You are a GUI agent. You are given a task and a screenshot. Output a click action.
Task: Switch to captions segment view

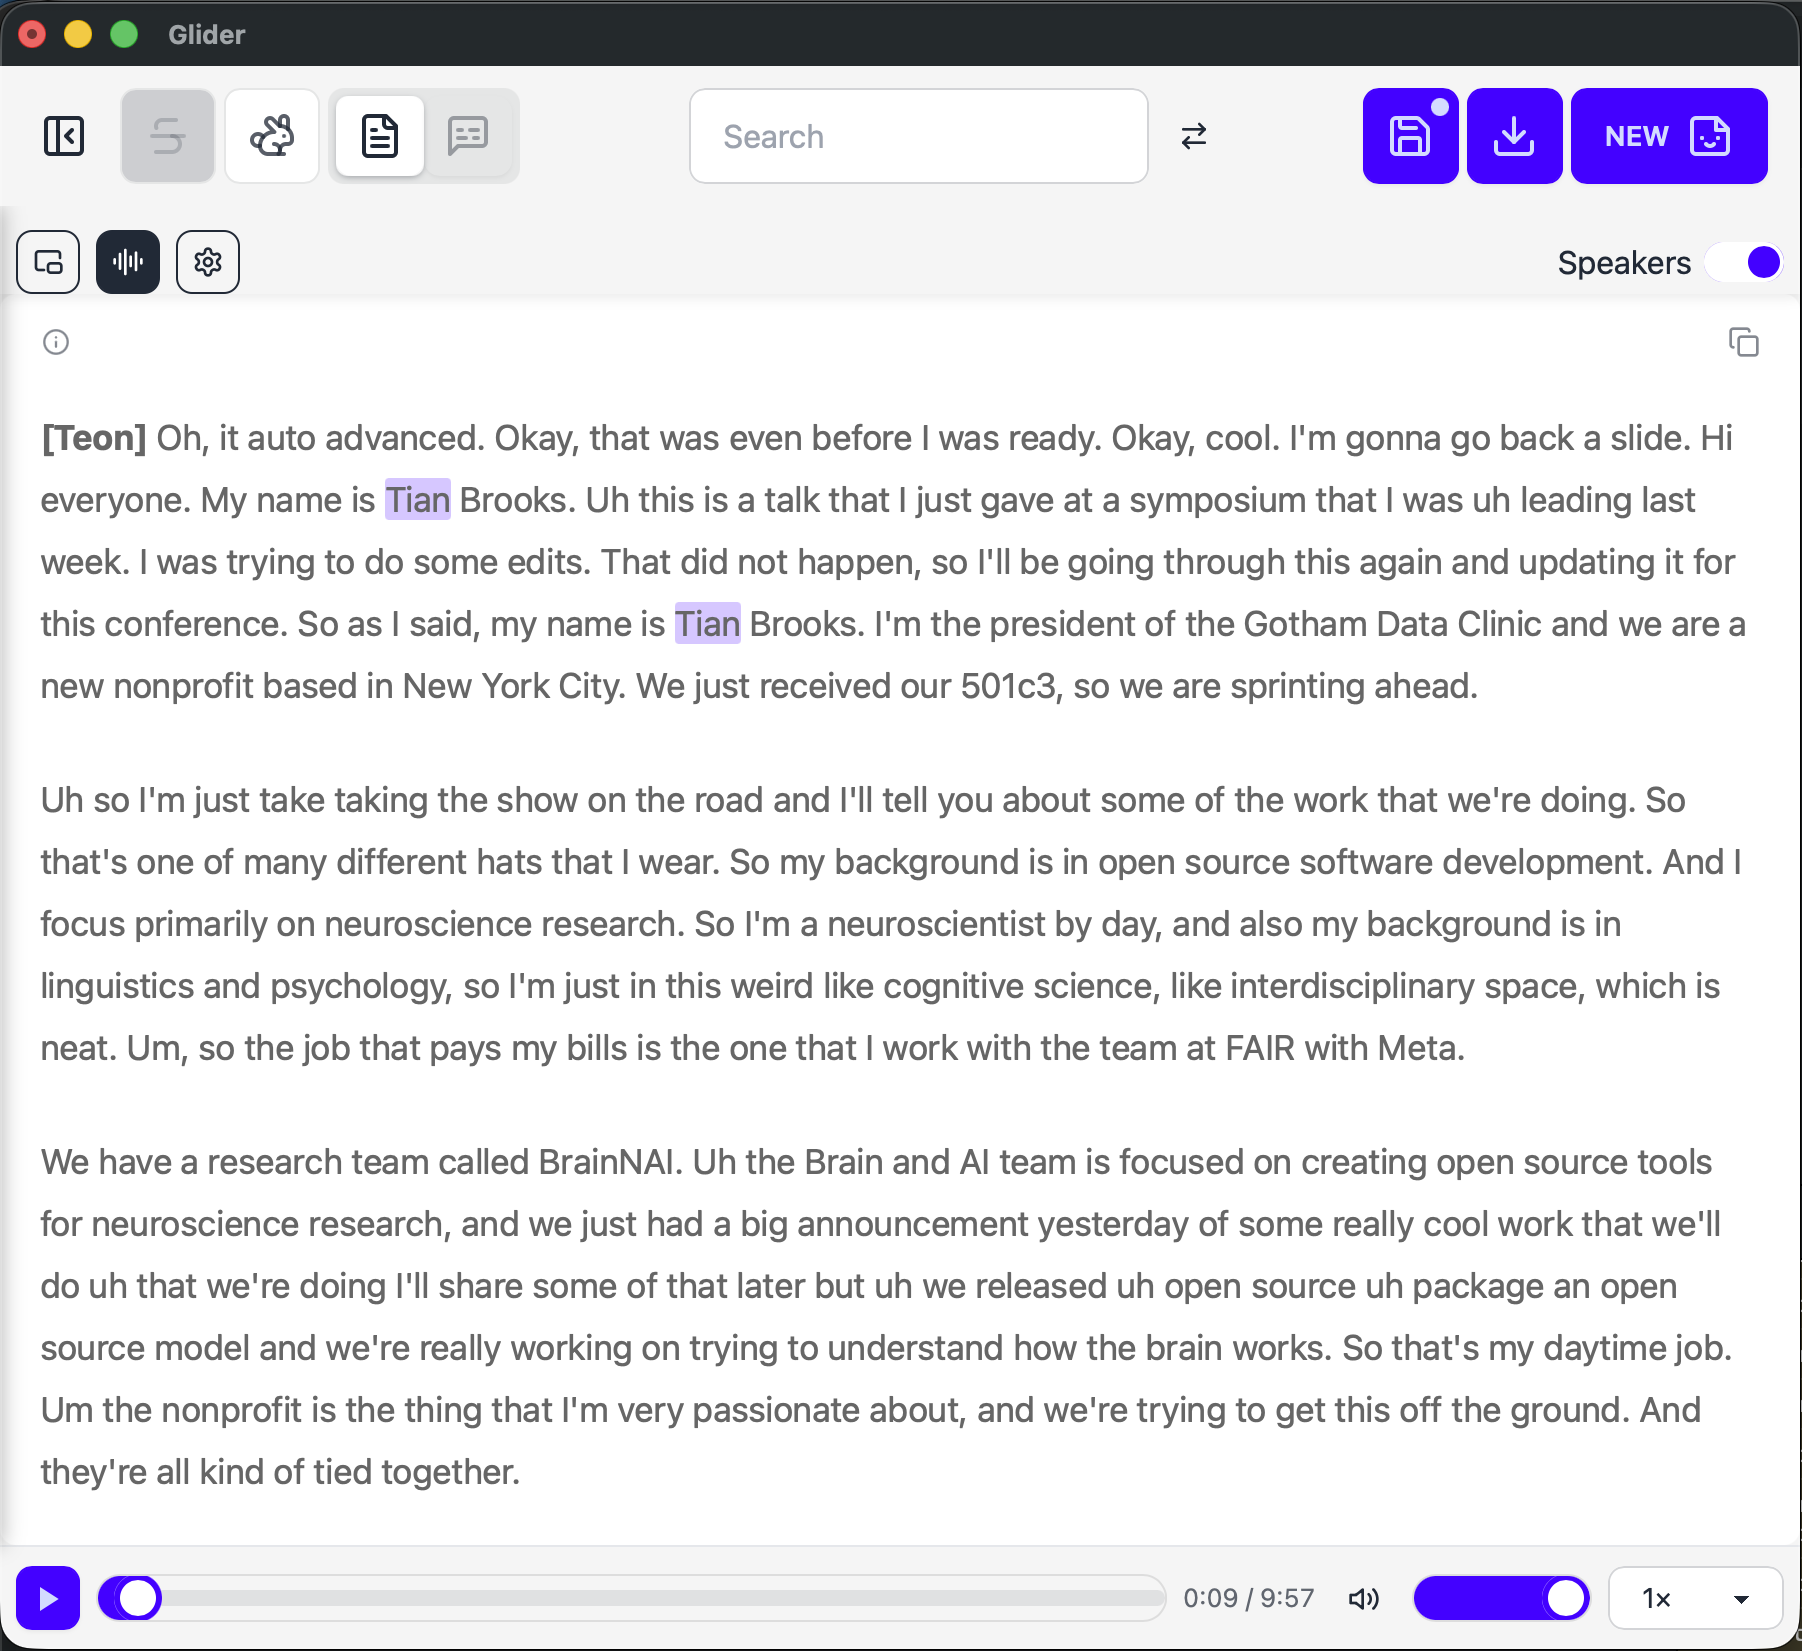point(468,136)
